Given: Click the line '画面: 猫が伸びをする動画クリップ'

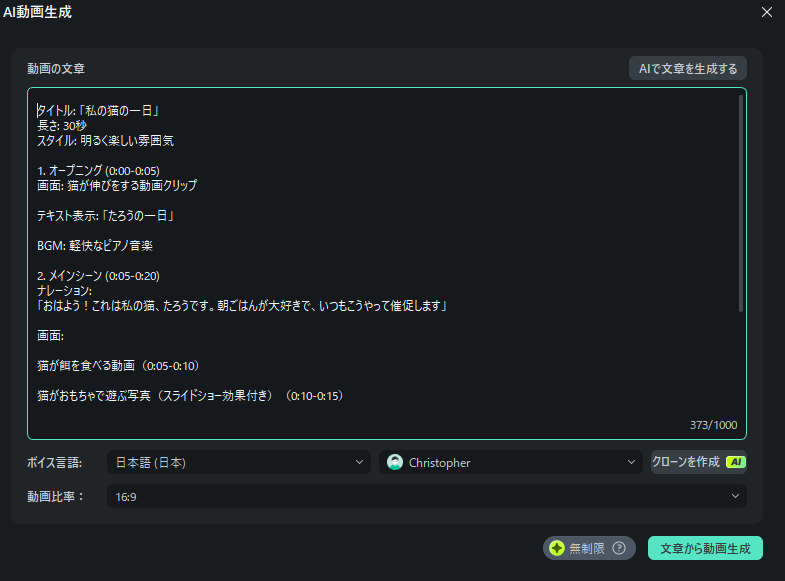Looking at the screenshot, I should 117,186.
